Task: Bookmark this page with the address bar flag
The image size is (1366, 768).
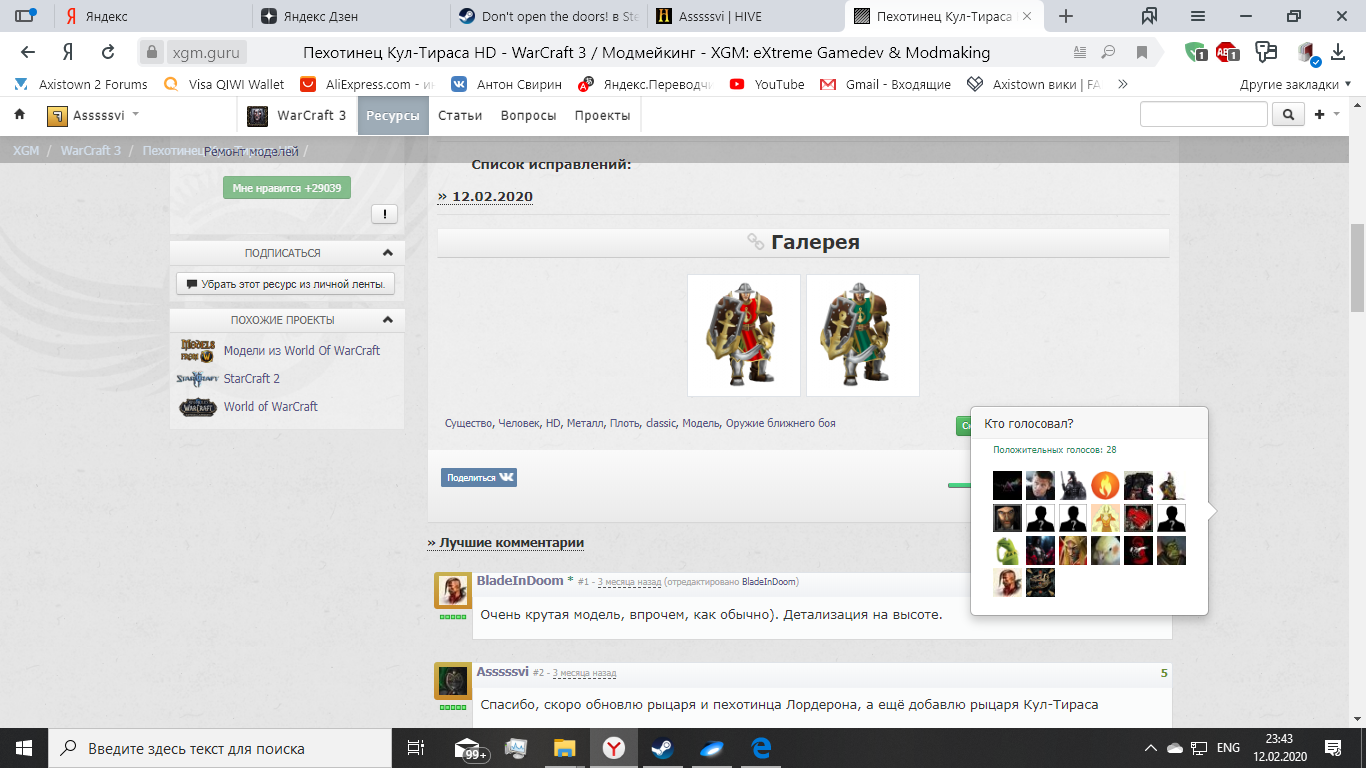Action: pyautogui.click(x=1141, y=52)
